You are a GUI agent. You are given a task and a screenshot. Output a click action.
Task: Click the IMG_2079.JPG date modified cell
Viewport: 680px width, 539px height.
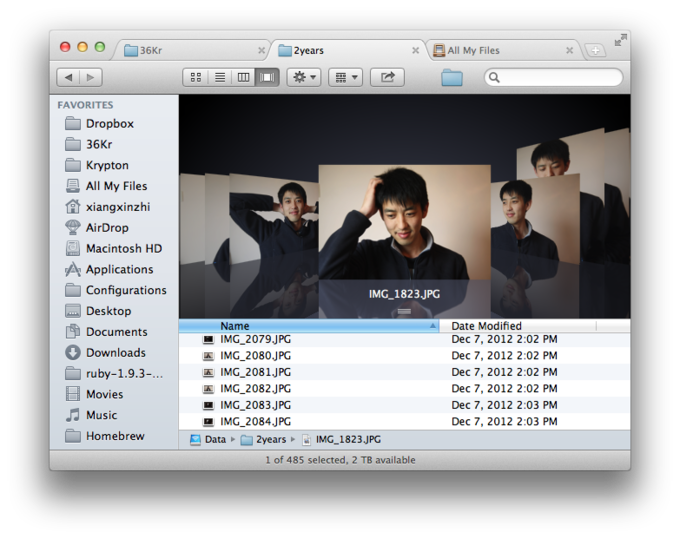(x=504, y=339)
